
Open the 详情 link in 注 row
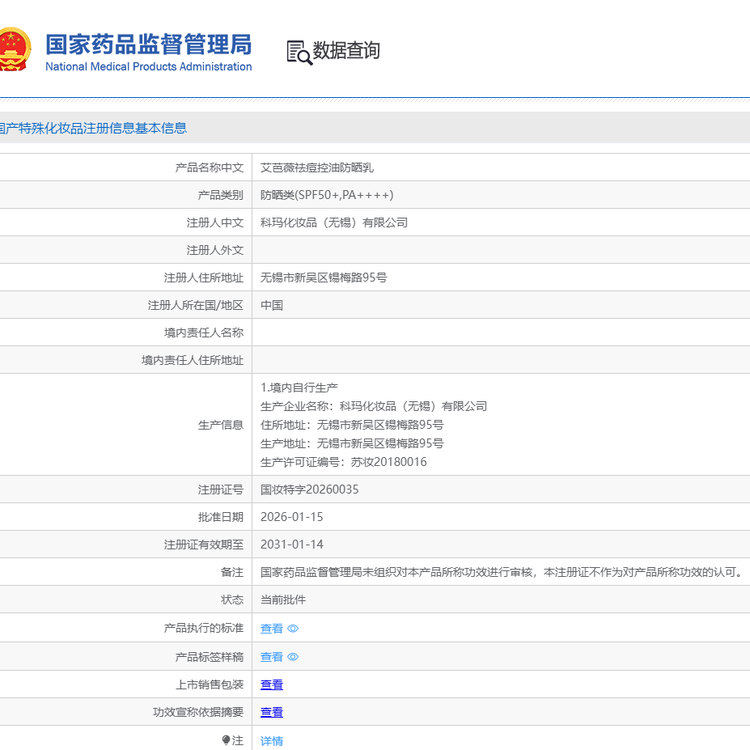click(x=271, y=741)
